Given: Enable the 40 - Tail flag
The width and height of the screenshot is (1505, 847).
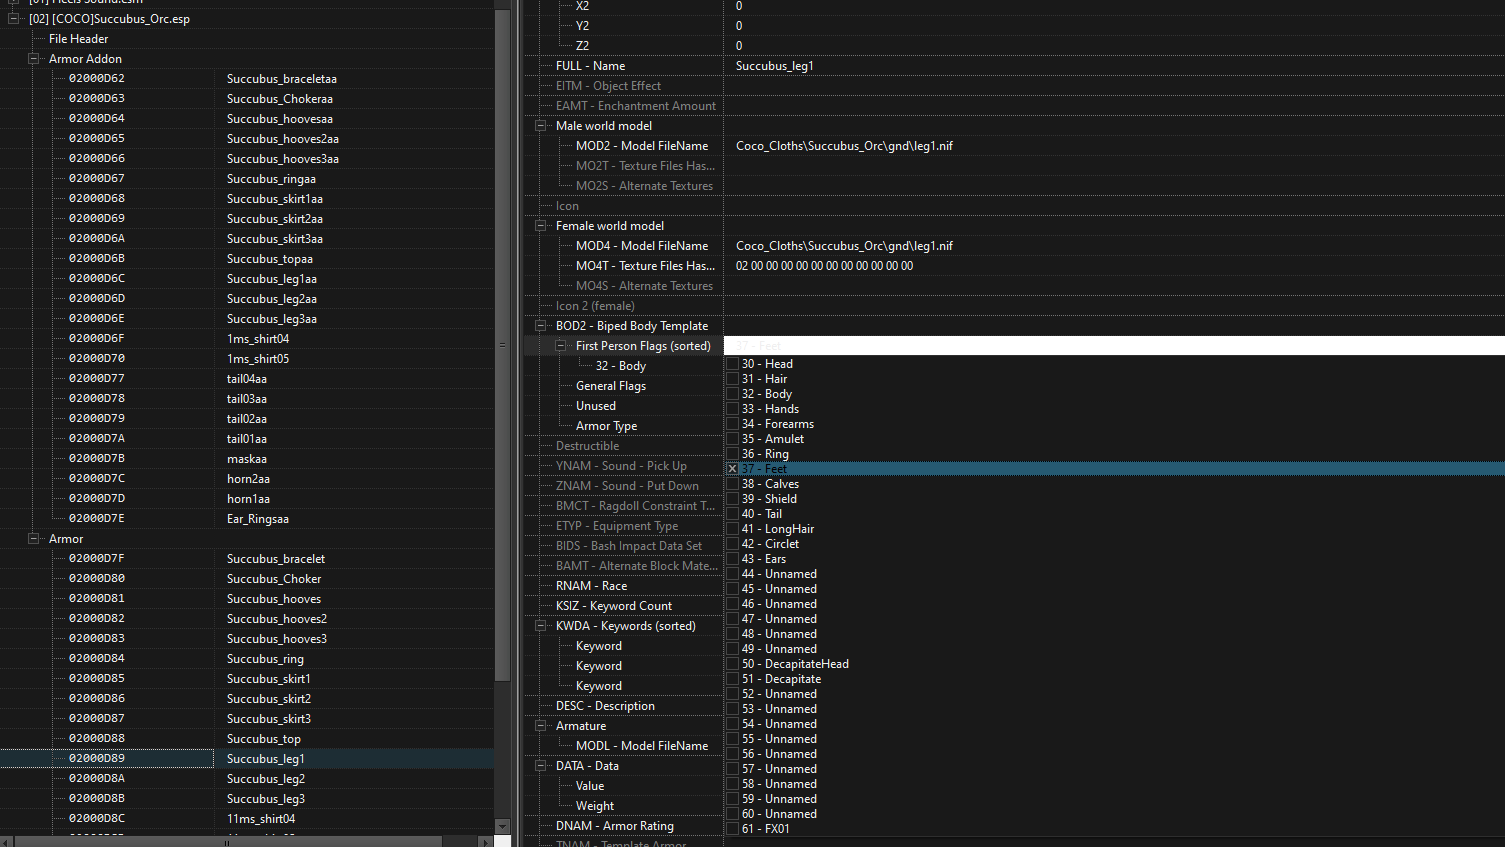Looking at the screenshot, I should point(732,514).
